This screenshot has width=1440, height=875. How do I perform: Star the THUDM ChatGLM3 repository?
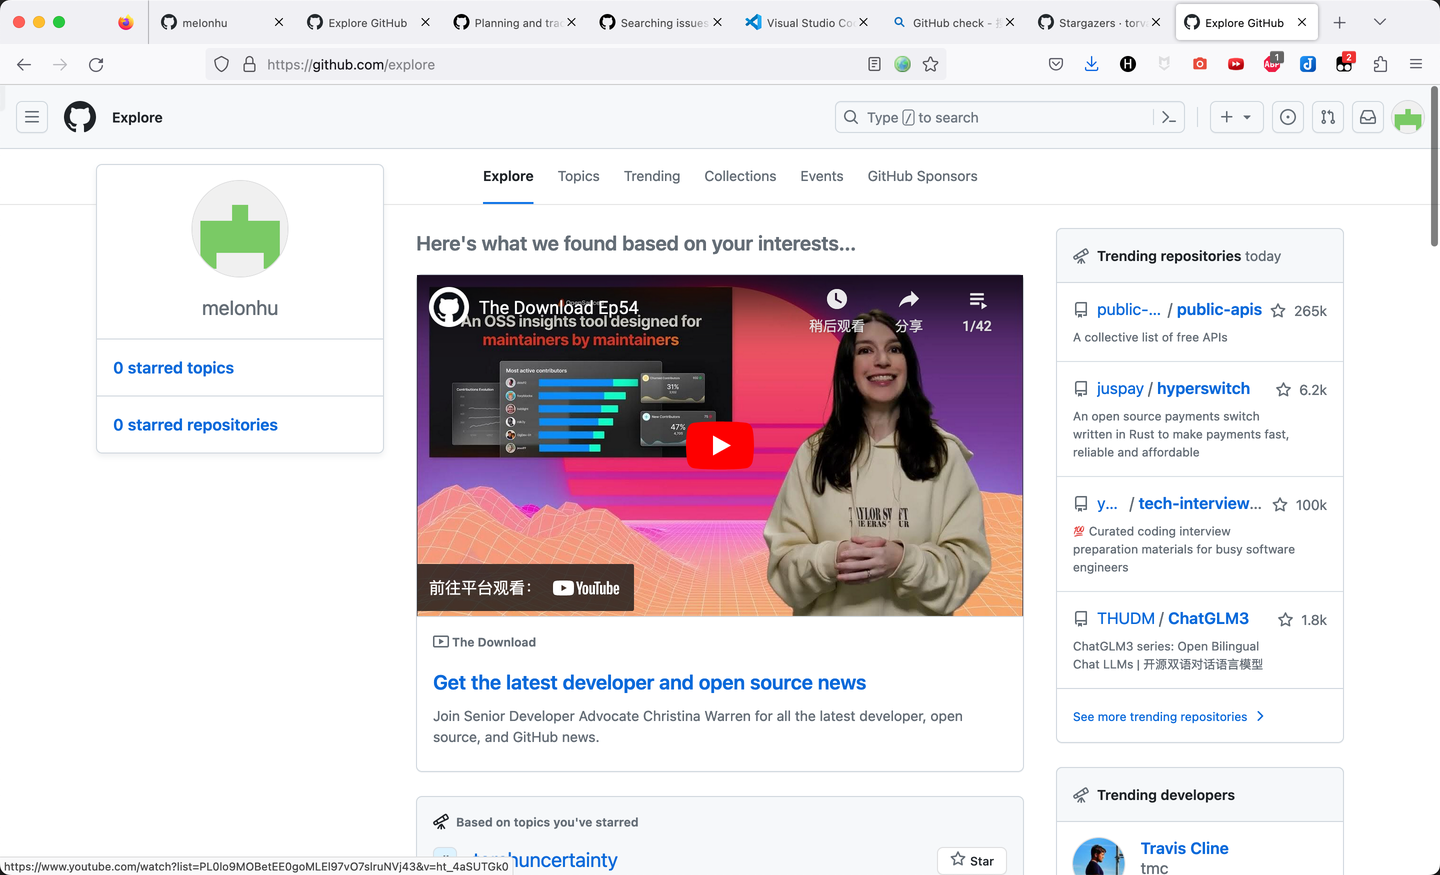coord(1286,620)
